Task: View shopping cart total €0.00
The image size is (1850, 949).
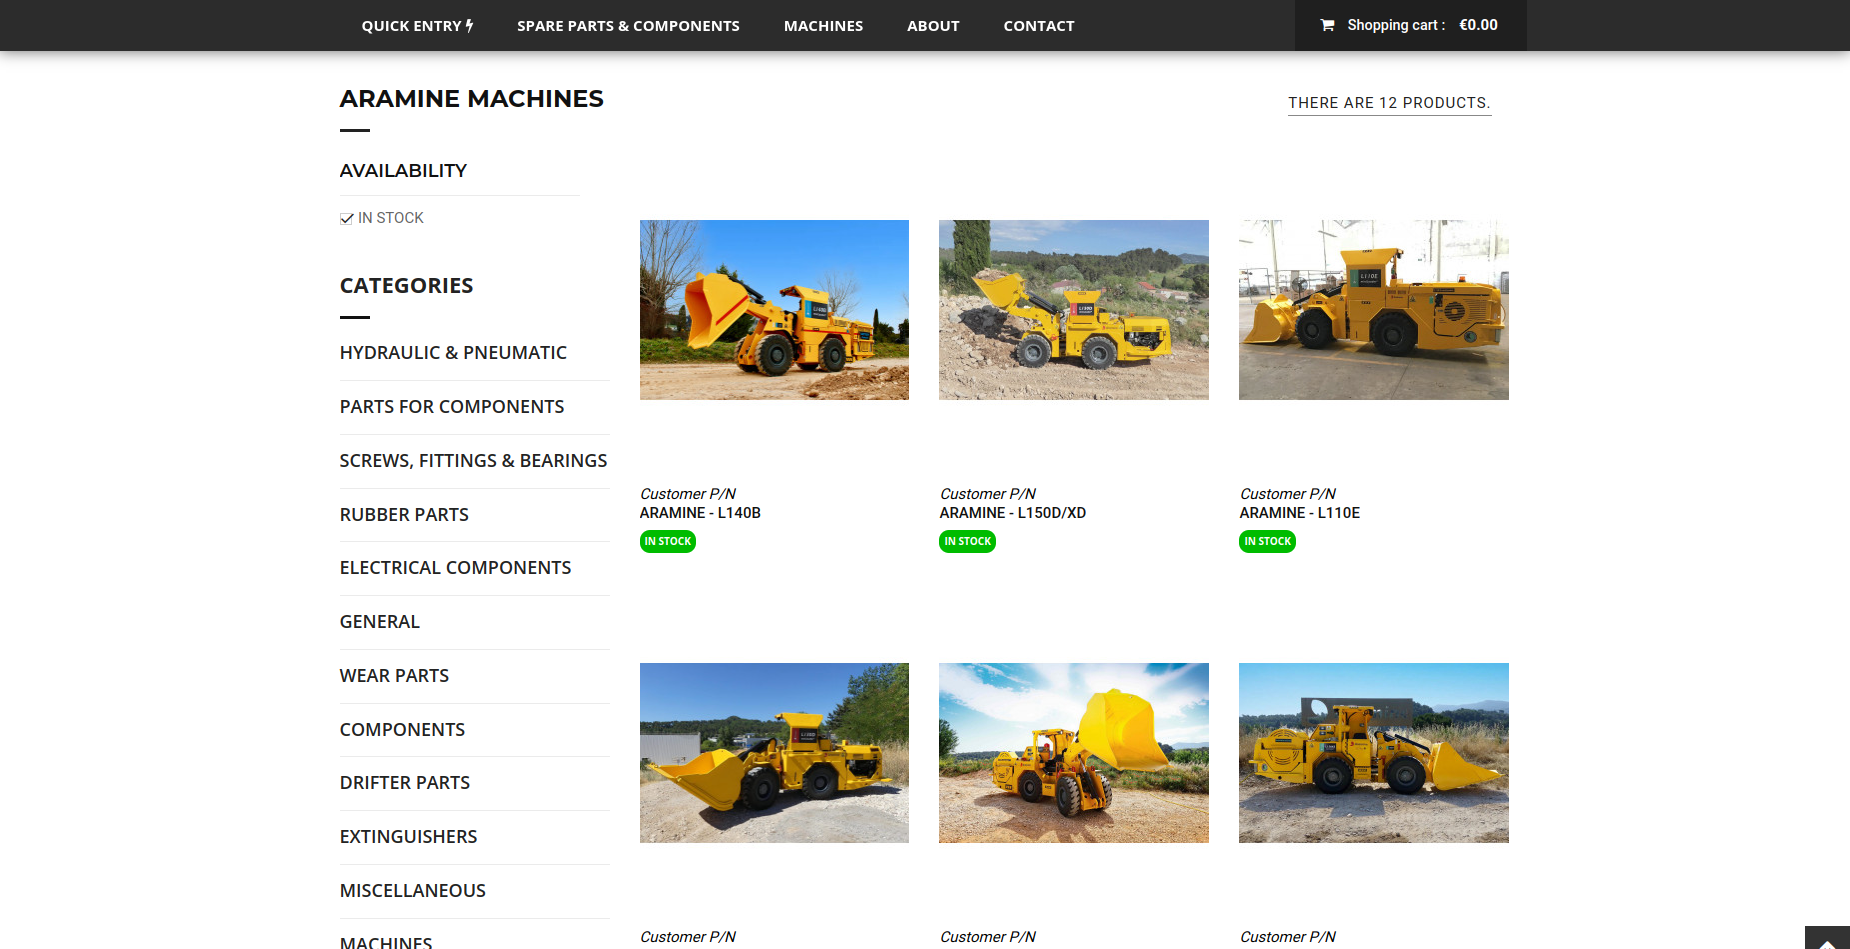Action: [1478, 25]
